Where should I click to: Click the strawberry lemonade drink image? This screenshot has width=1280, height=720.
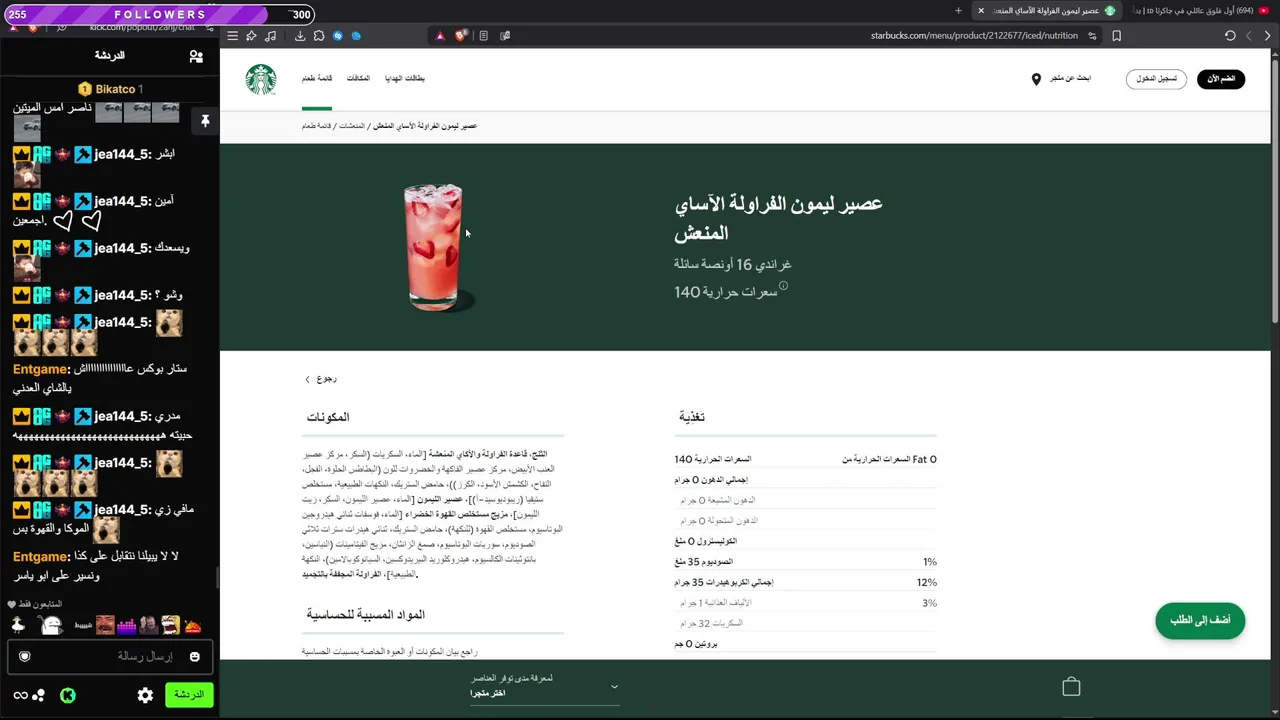point(434,247)
